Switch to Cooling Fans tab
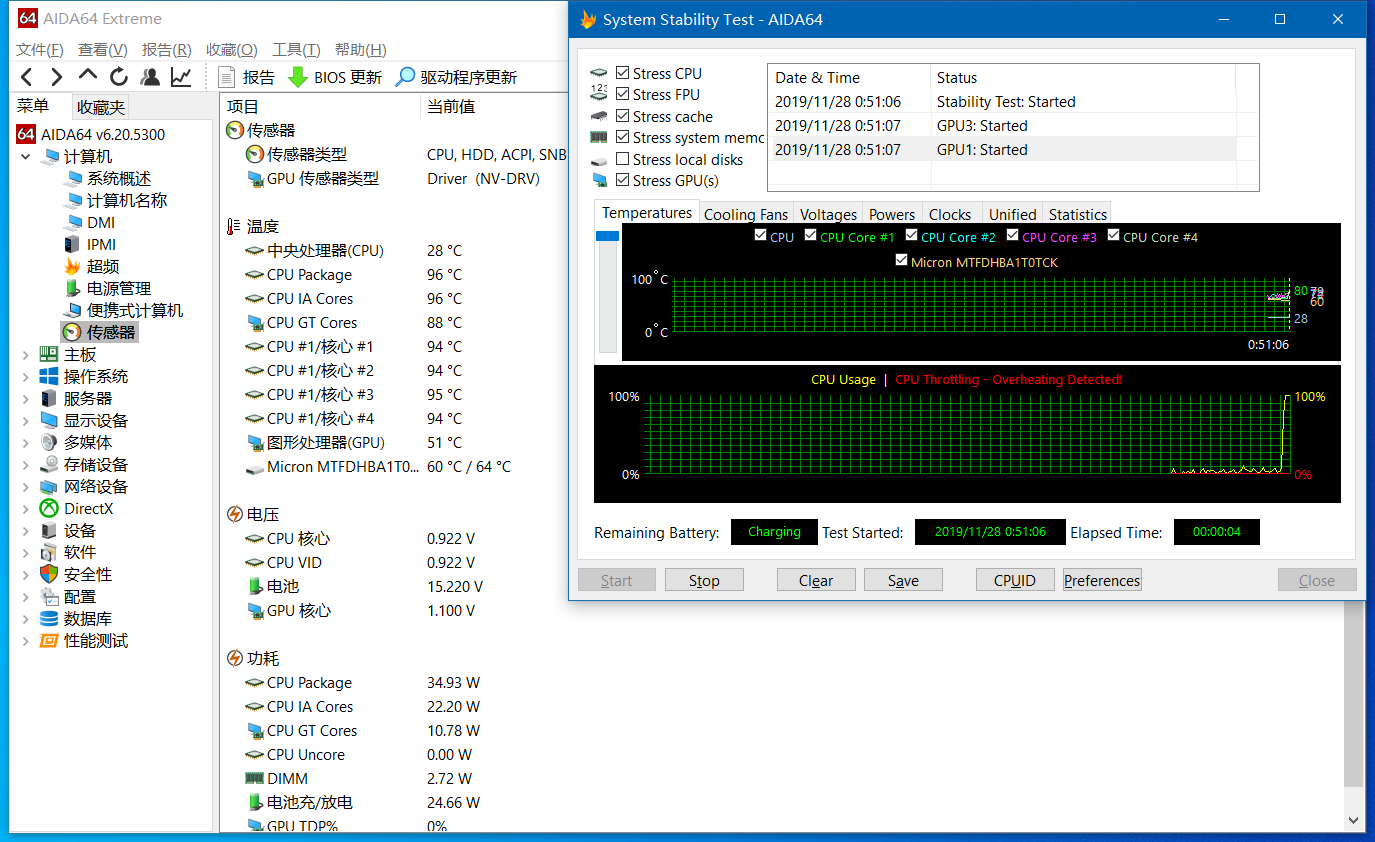This screenshot has height=842, width=1375. (x=746, y=214)
